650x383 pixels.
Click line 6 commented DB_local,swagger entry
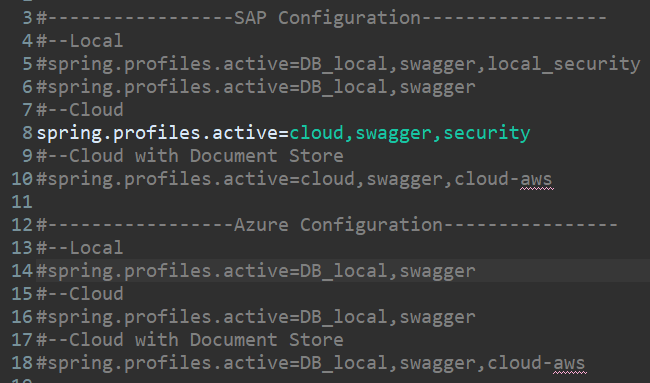(x=256, y=87)
